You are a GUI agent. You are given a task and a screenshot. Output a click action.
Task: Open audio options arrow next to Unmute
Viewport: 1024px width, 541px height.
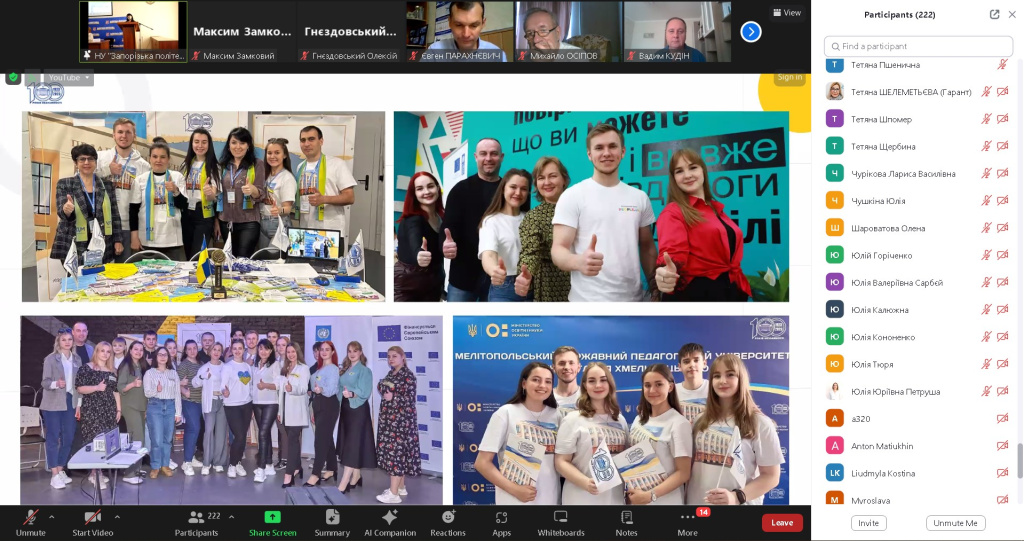pos(52,517)
